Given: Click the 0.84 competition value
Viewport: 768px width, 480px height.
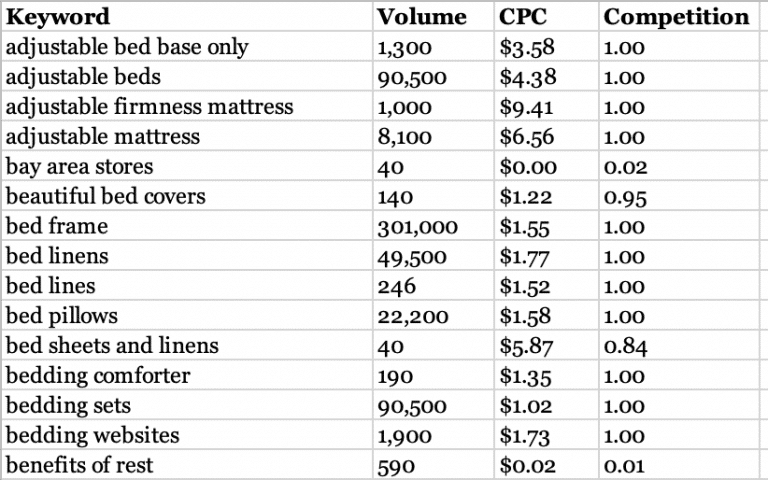Looking at the screenshot, I should click(x=678, y=345).
